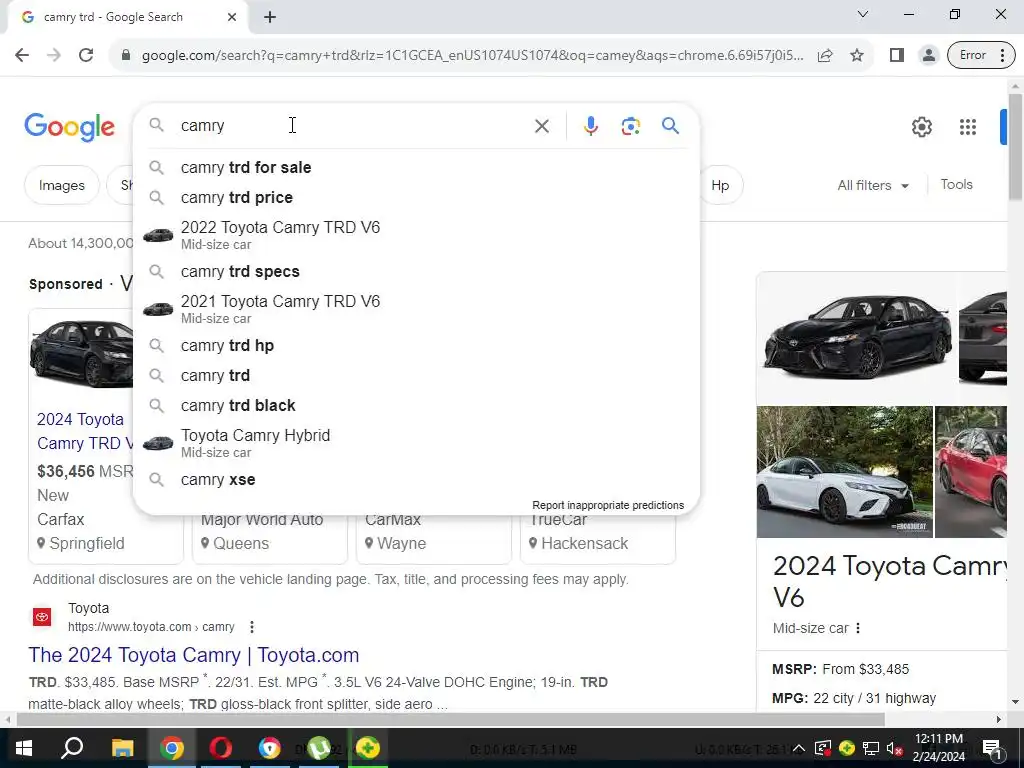Viewport: 1024px width, 768px height.
Task: Open the search Tools button
Action: click(x=956, y=185)
